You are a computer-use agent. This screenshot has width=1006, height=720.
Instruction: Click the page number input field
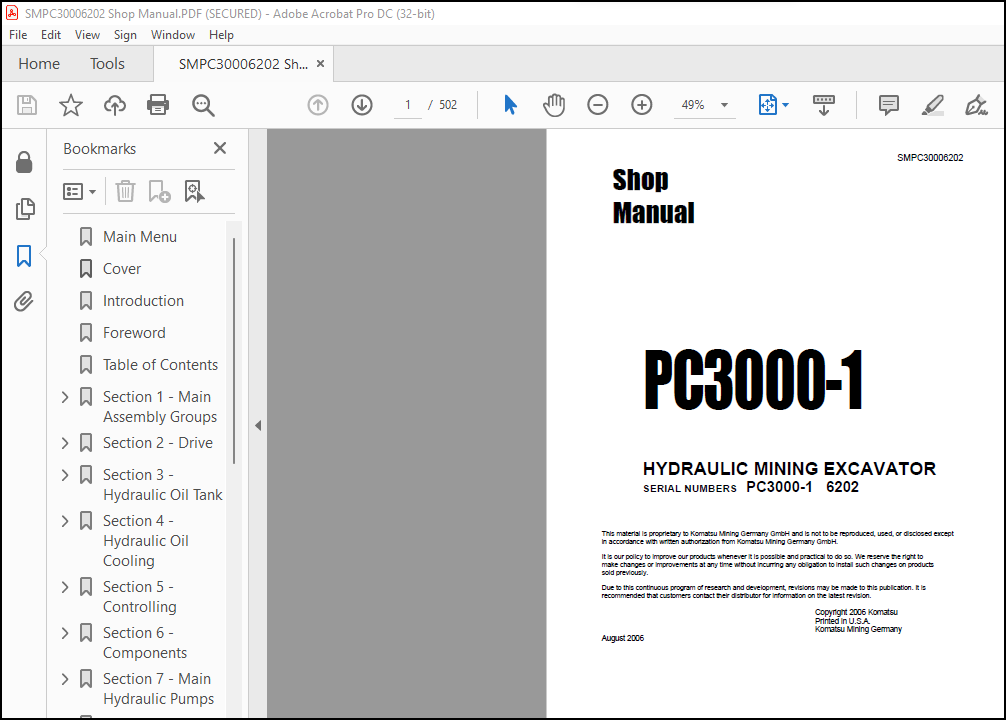pos(407,105)
